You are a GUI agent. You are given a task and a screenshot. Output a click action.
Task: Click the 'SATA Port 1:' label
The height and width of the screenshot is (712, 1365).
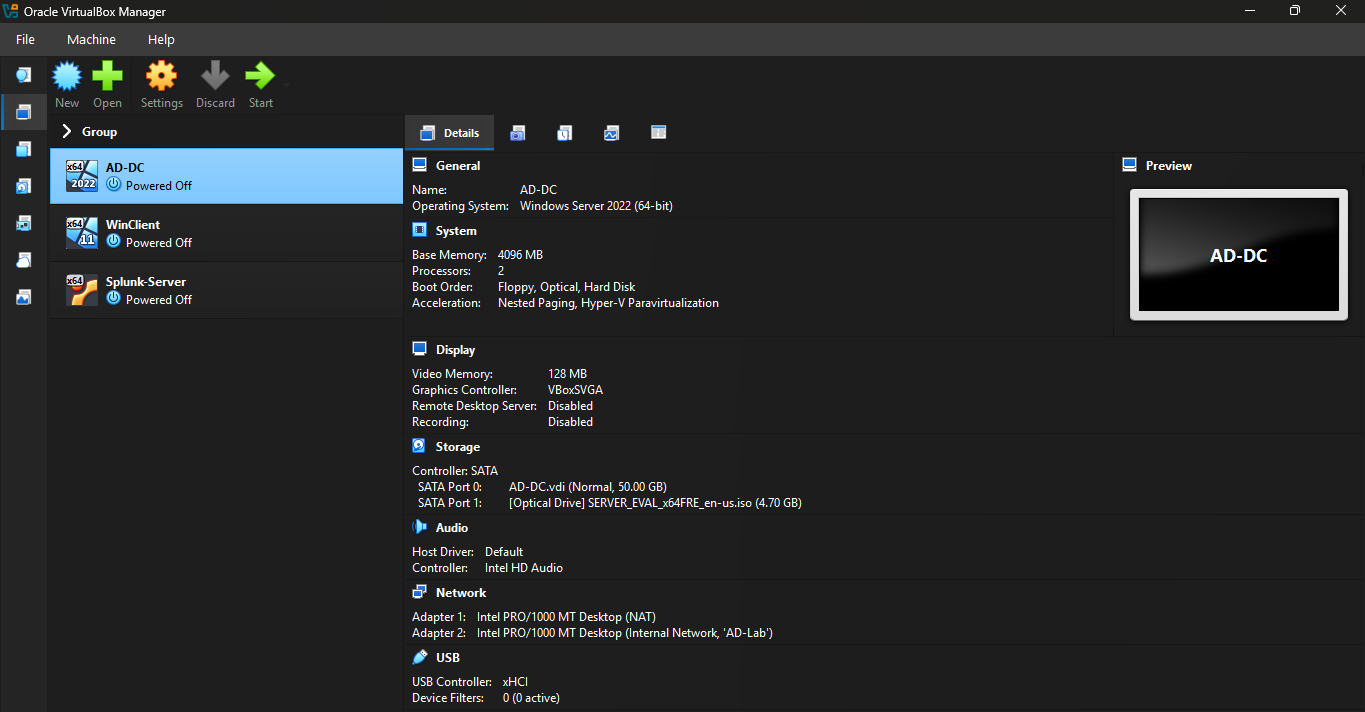coord(449,503)
